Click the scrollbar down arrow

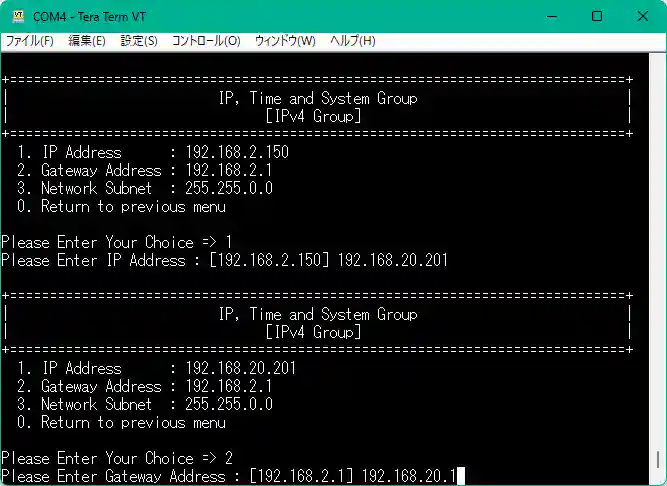click(x=658, y=476)
